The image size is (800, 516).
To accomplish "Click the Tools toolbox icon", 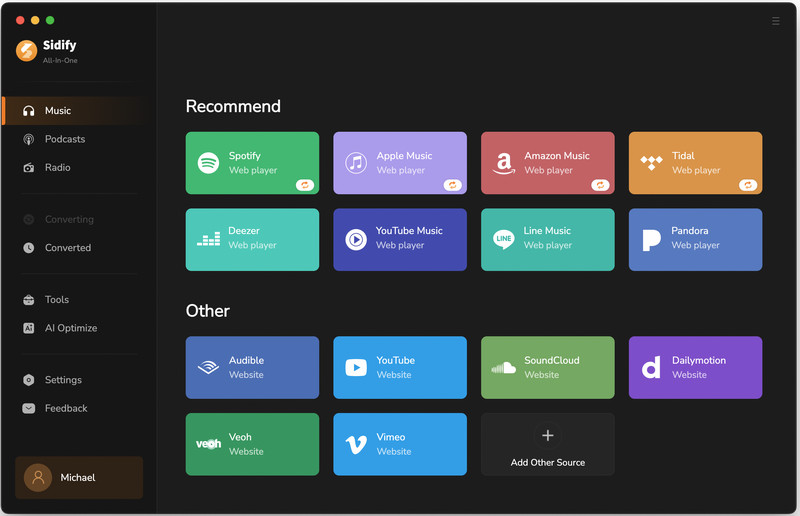I will (x=29, y=300).
